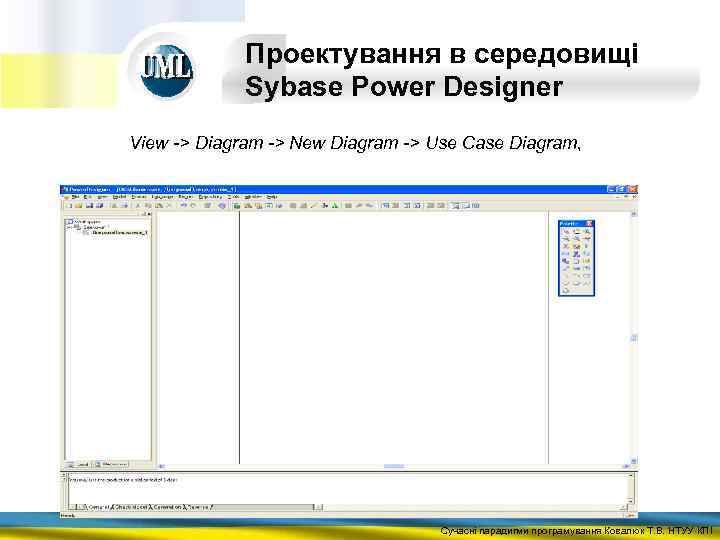Switch to the Generation output tab
This screenshot has width=720, height=540.
(x=167, y=507)
